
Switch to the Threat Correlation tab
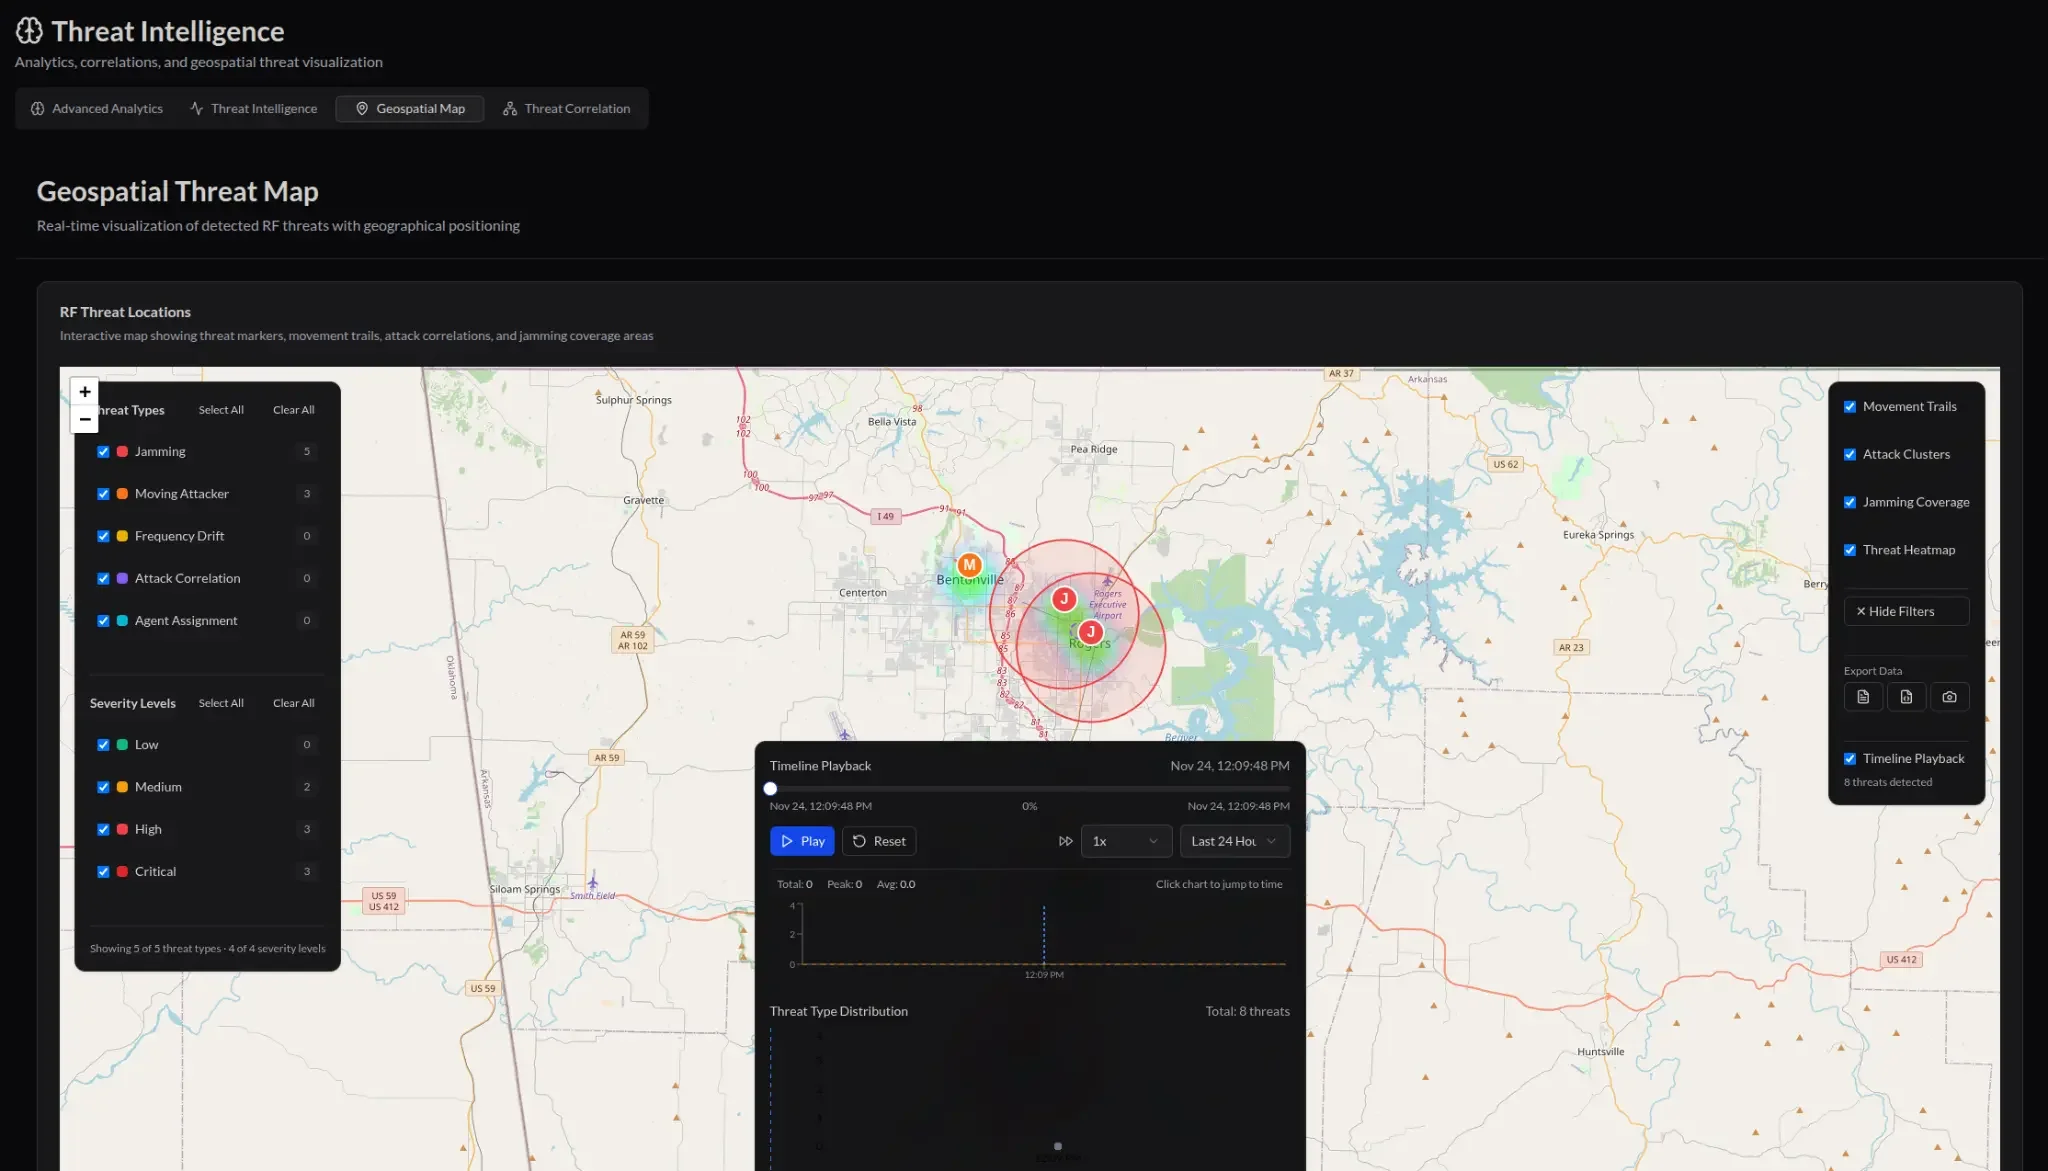tap(567, 108)
